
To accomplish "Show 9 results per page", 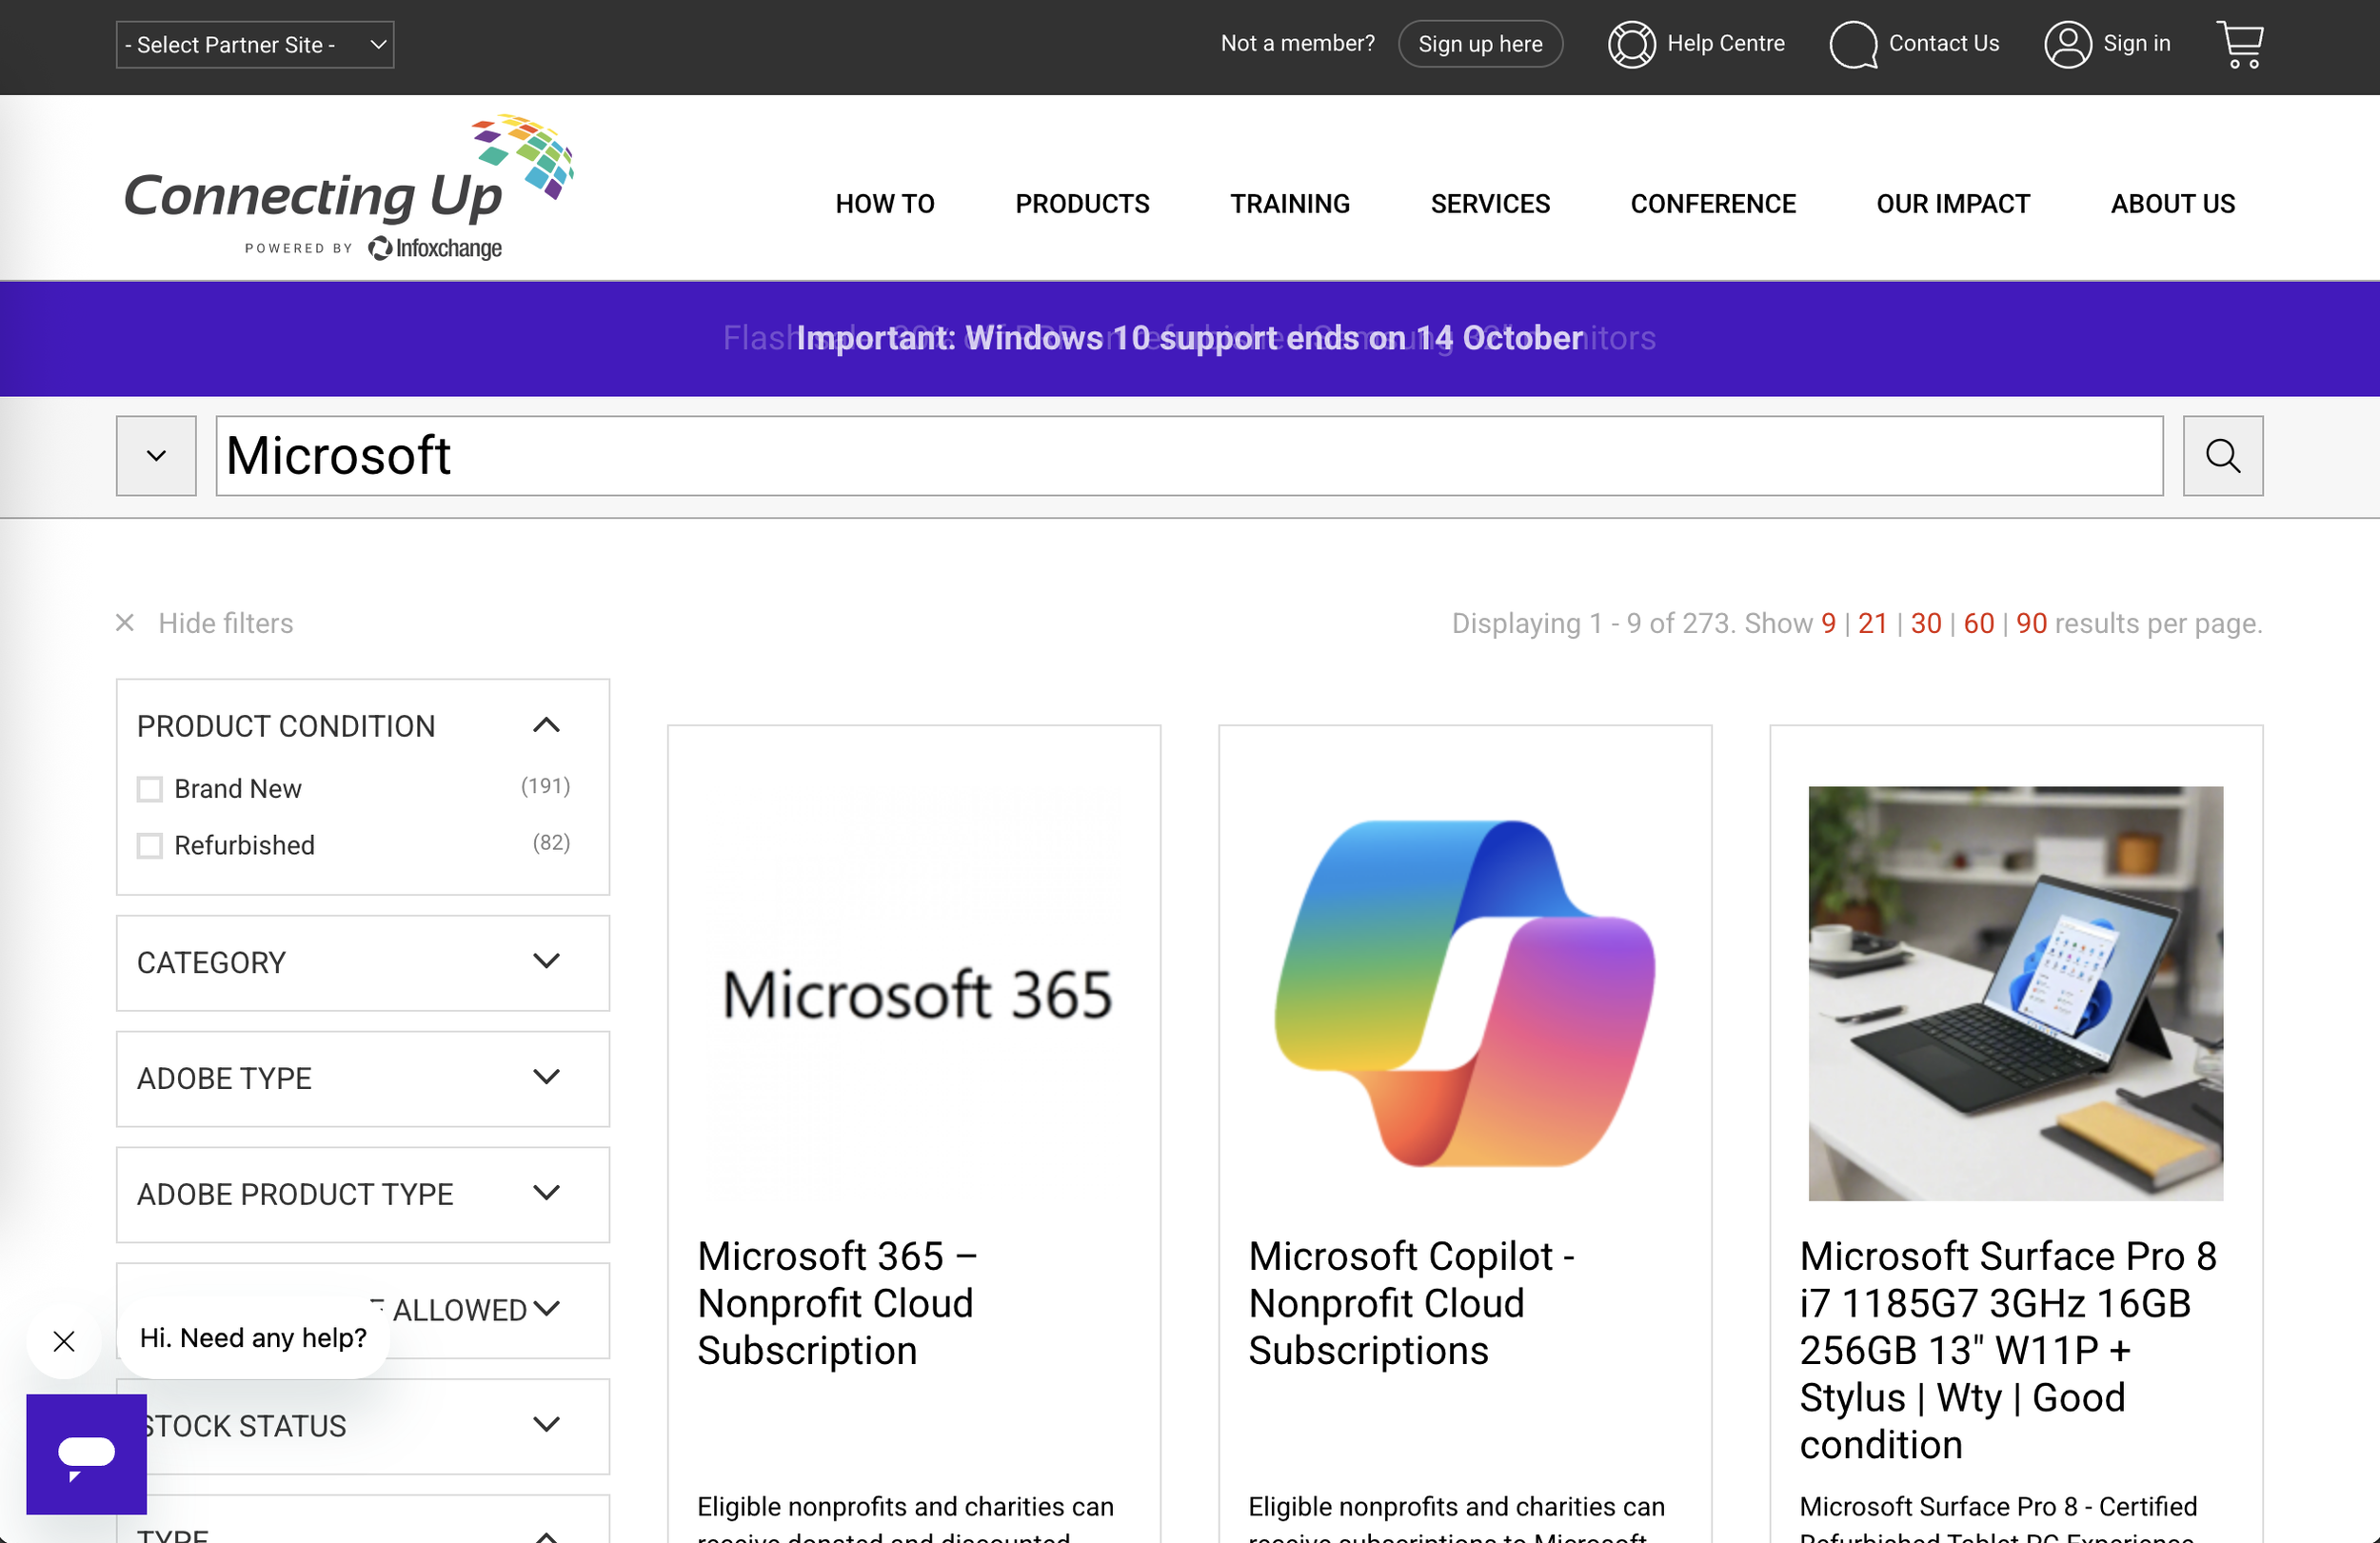I will tap(1829, 623).
